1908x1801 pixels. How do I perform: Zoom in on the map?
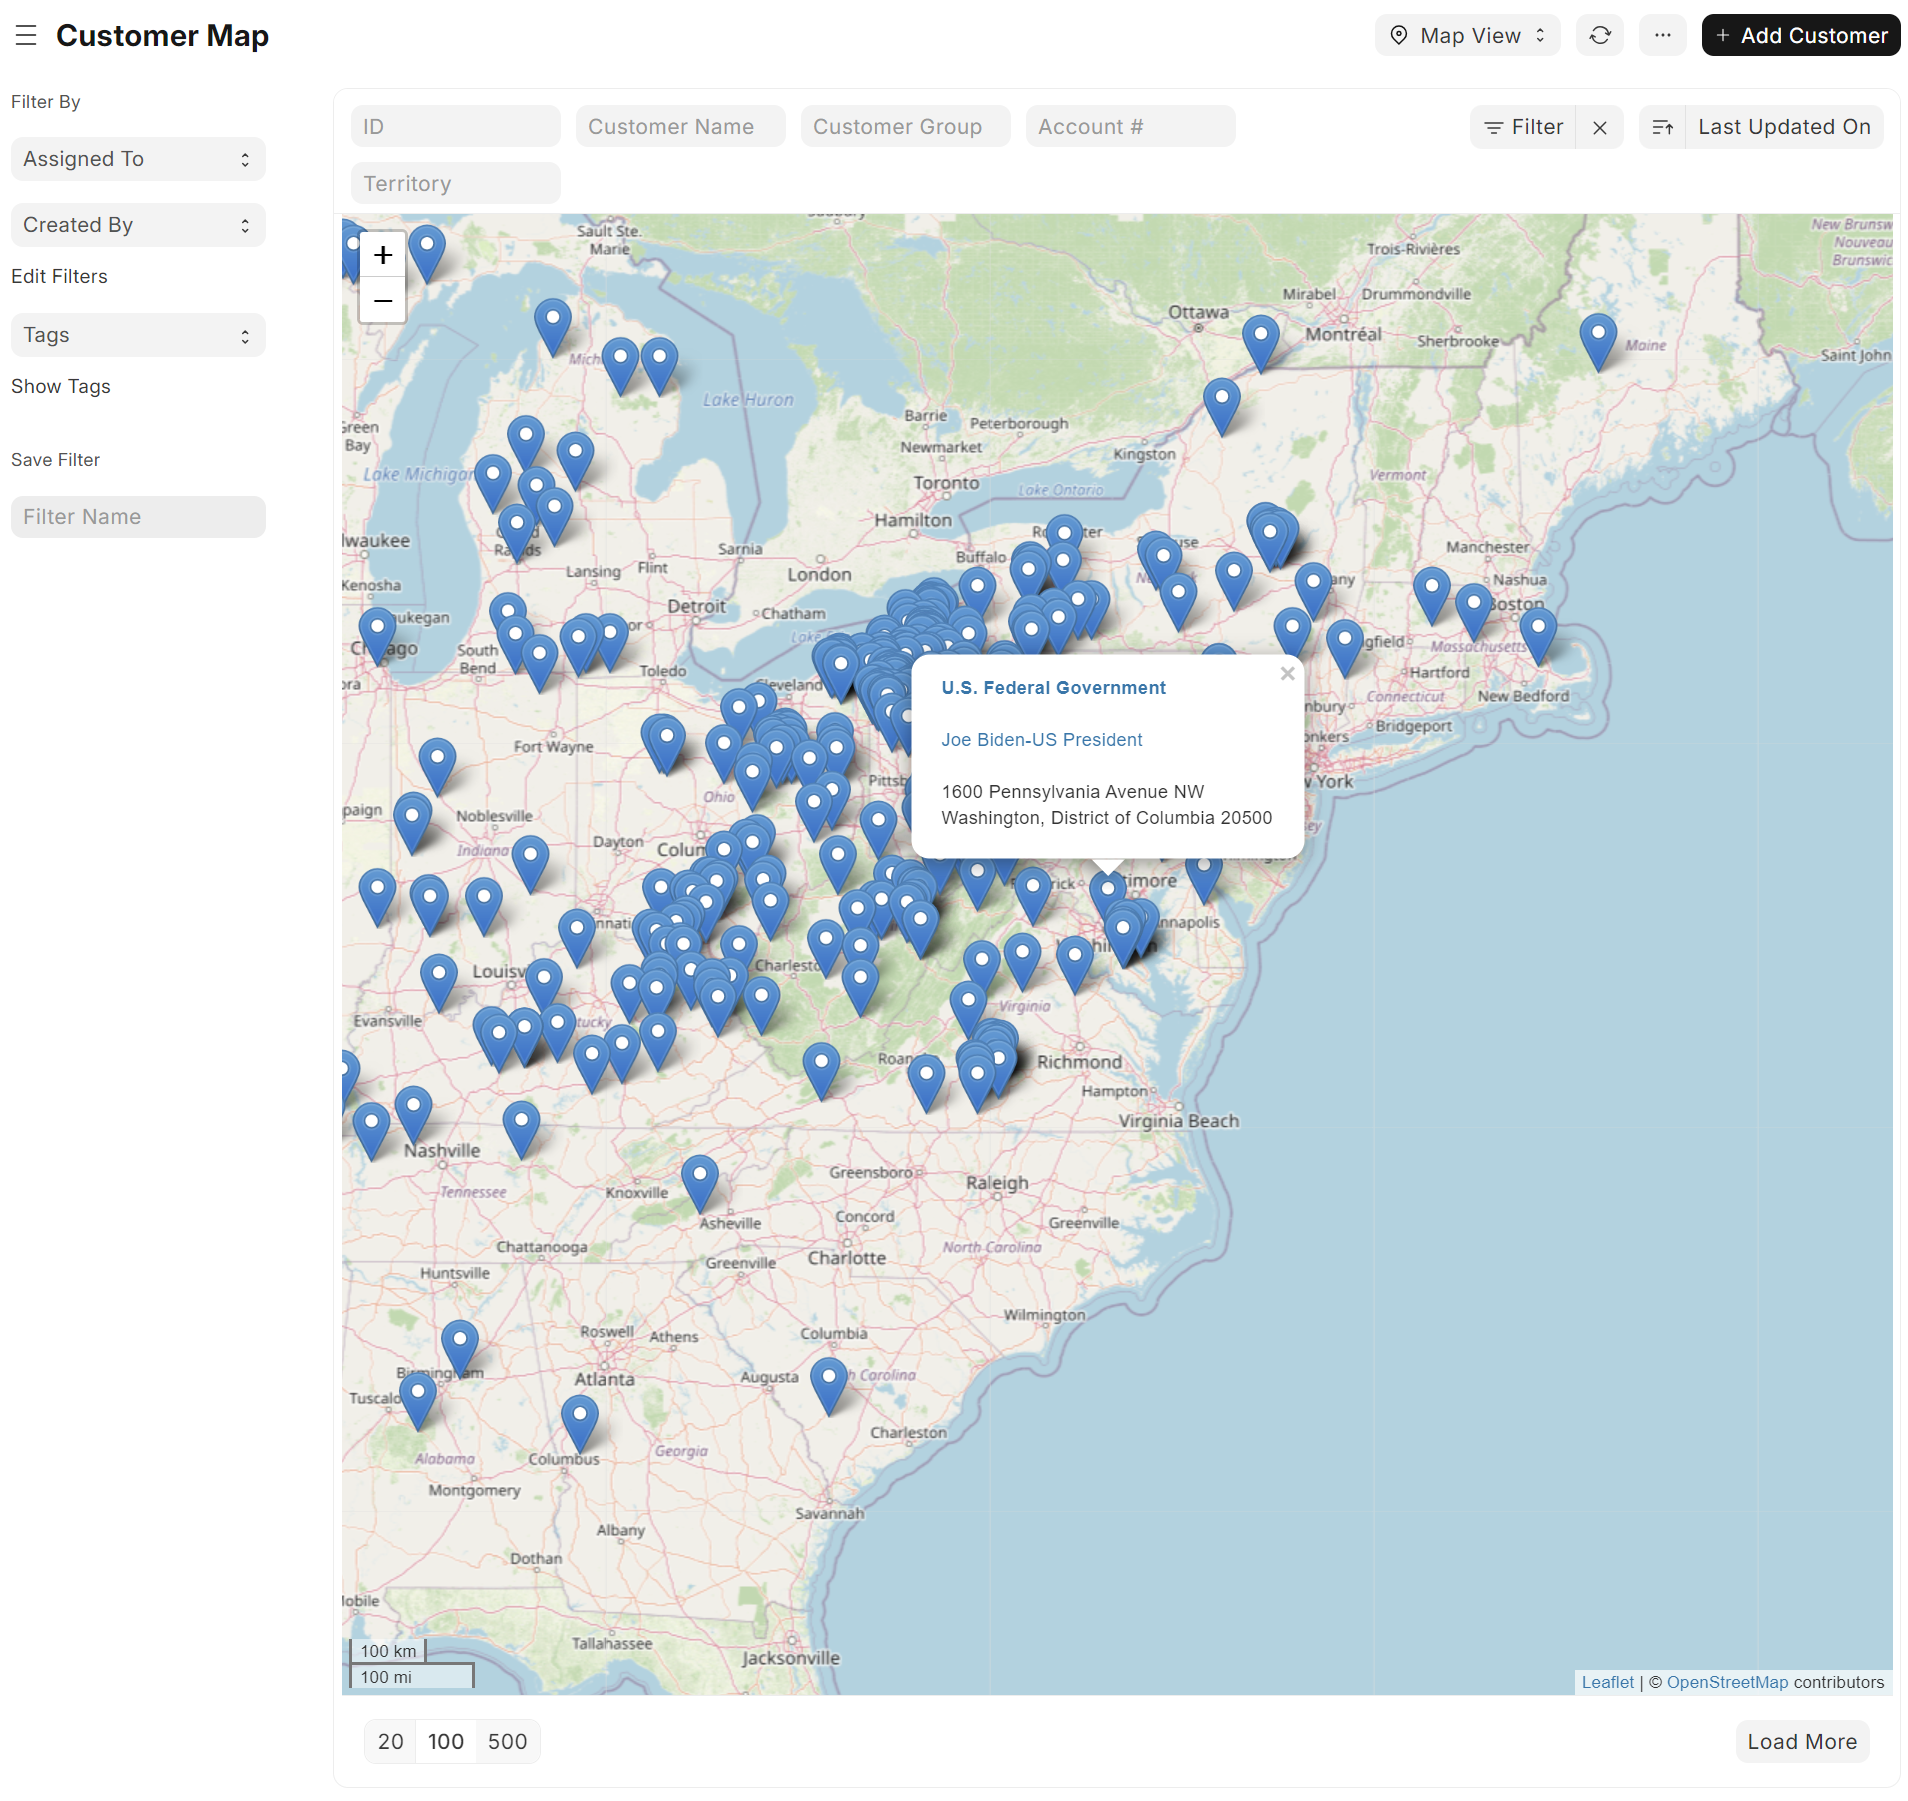click(383, 256)
